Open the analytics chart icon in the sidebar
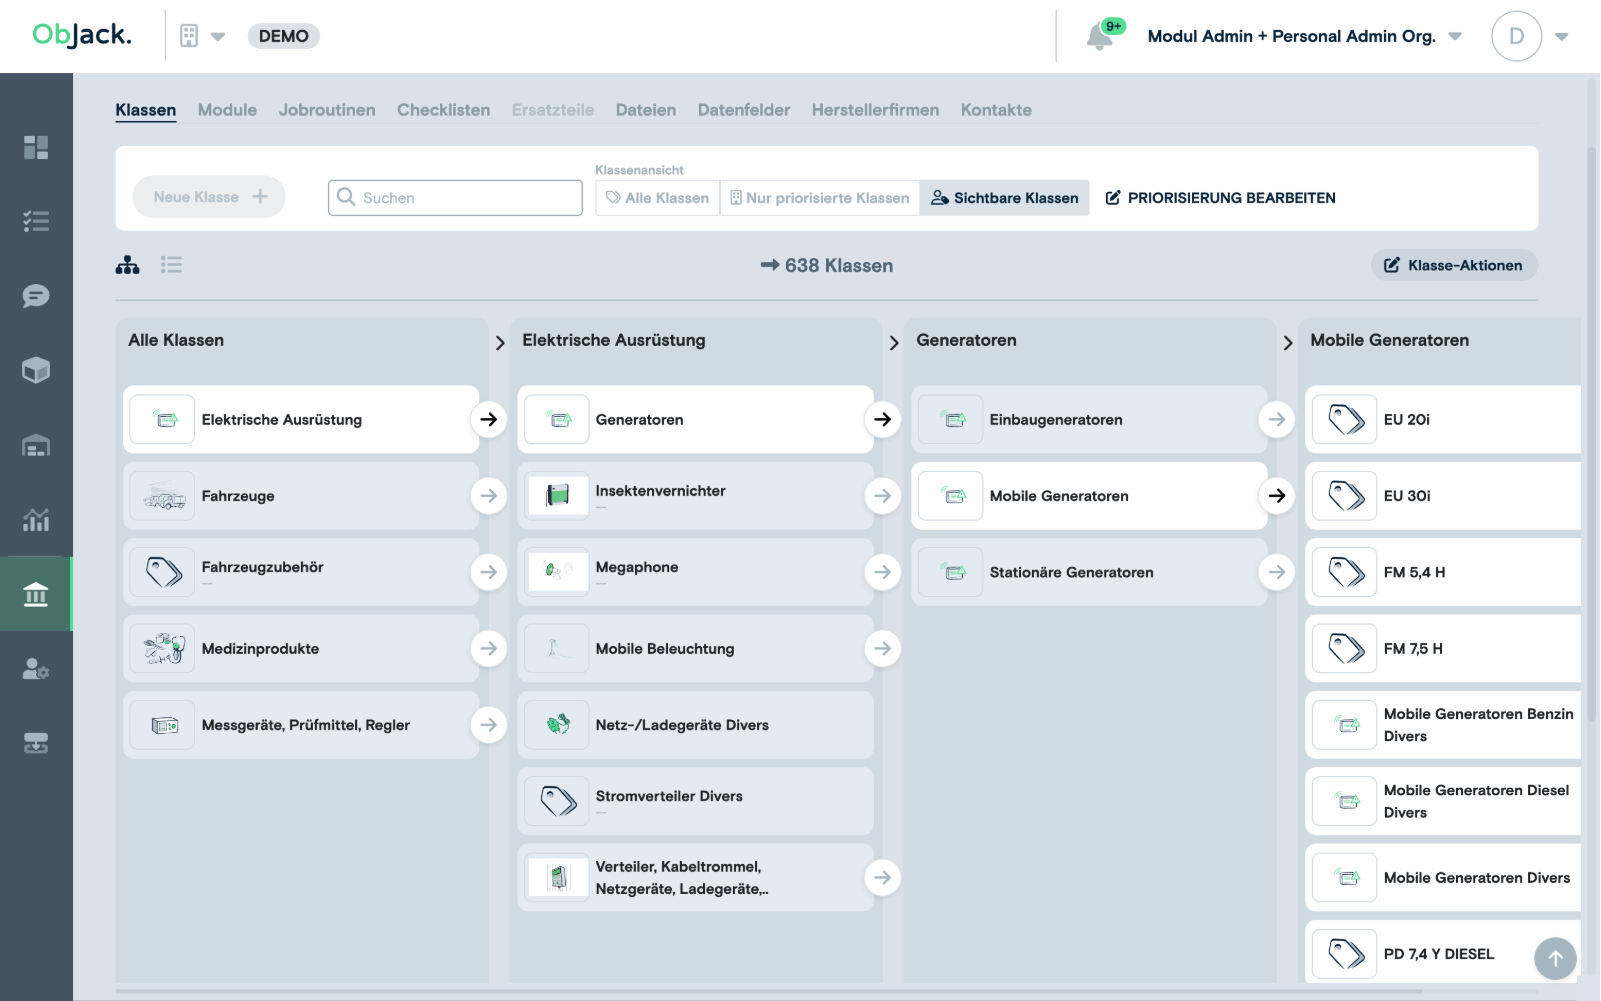This screenshot has height=1001, width=1601. (x=37, y=520)
